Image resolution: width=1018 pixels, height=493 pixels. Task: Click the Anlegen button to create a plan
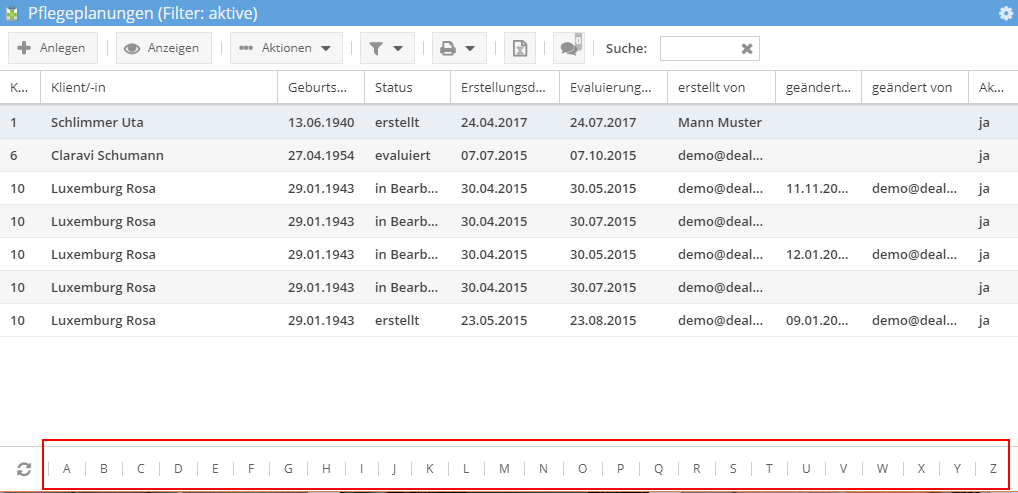52,48
